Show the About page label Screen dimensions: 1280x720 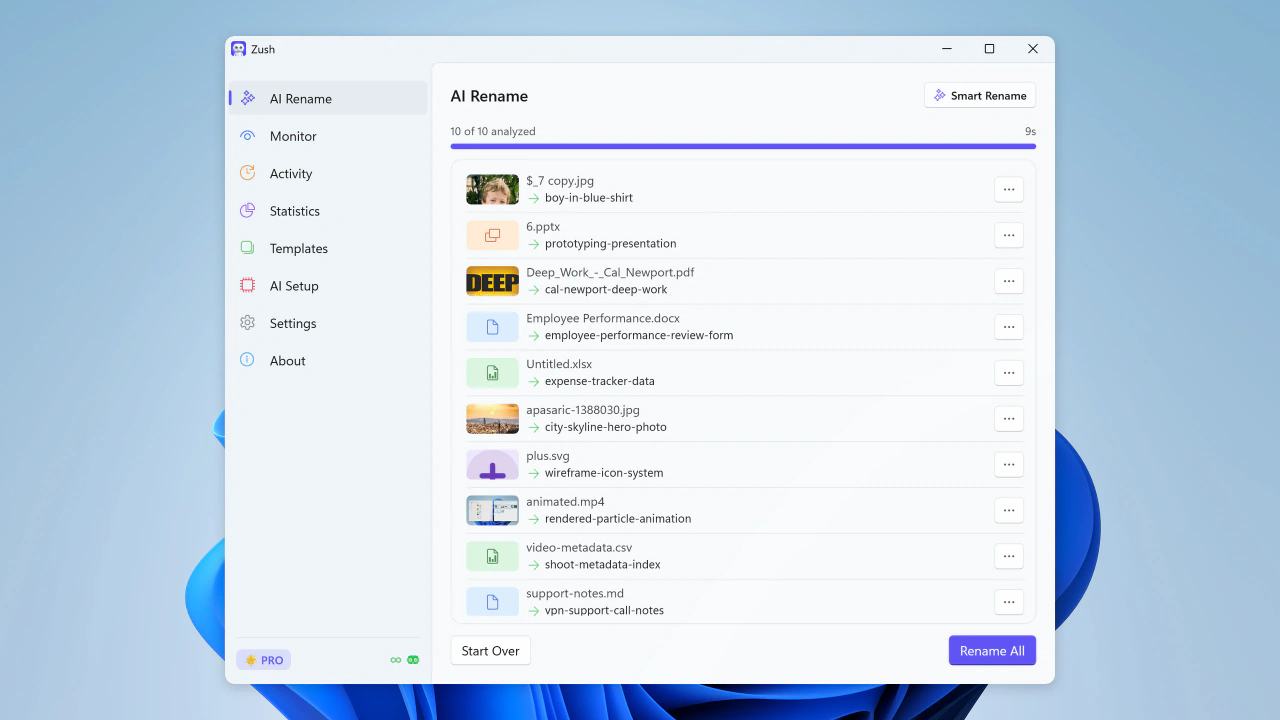pyautogui.click(x=288, y=361)
